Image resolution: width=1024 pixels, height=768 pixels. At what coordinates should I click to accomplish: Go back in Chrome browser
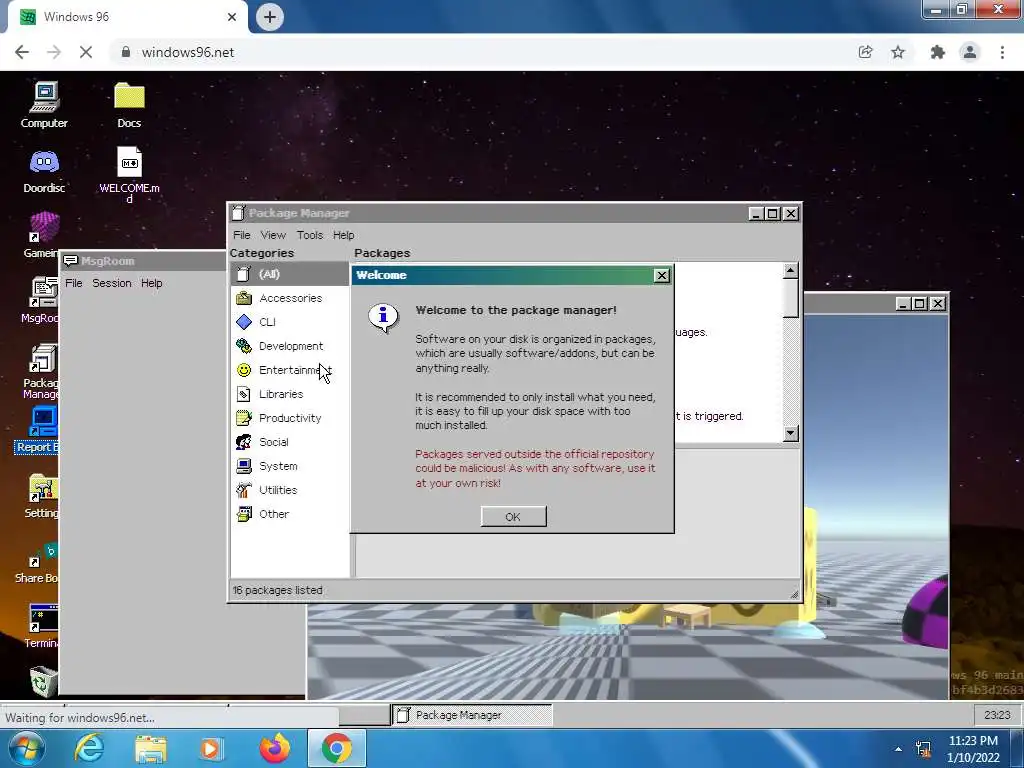[x=22, y=52]
